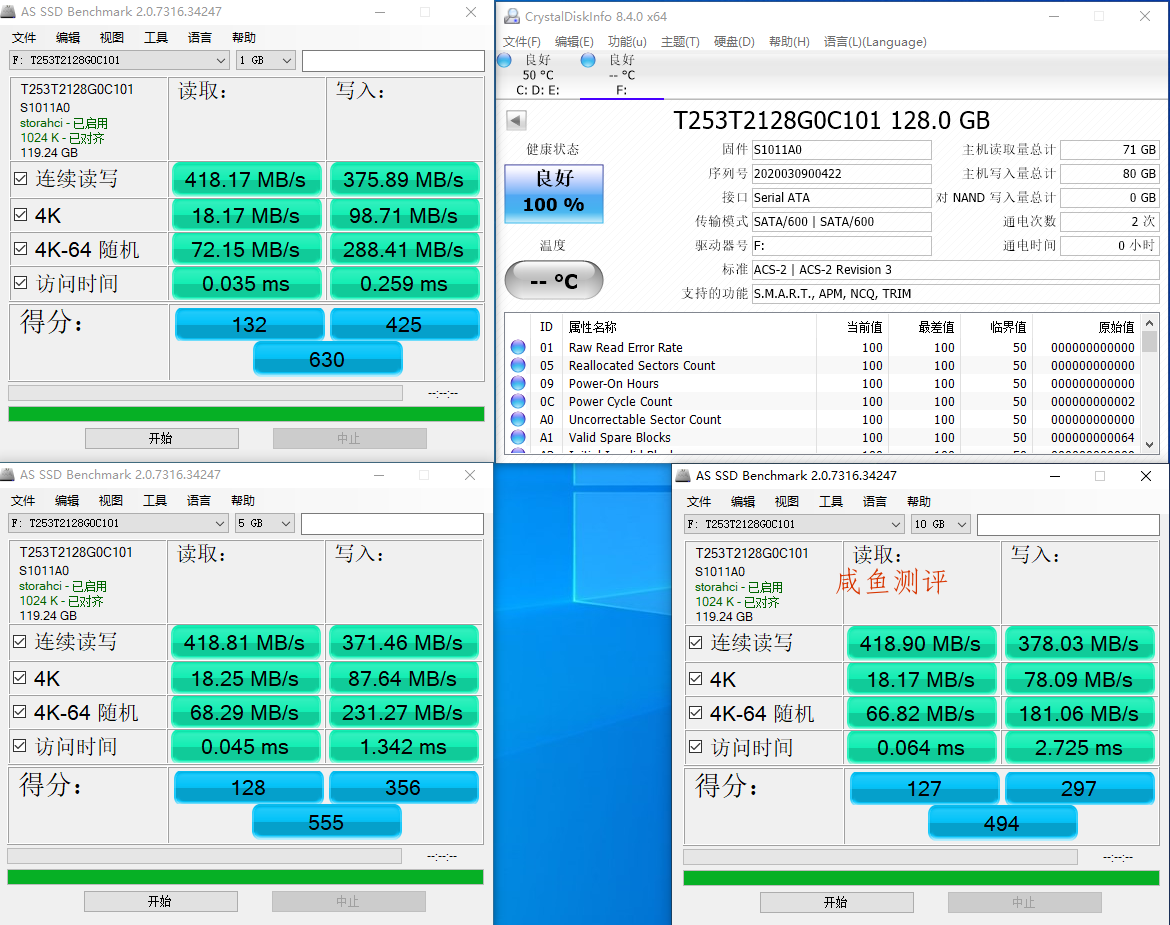This screenshot has height=925, width=1170.
Task: Click the SMART attribute list scrollbar thumb
Action: [1150, 342]
